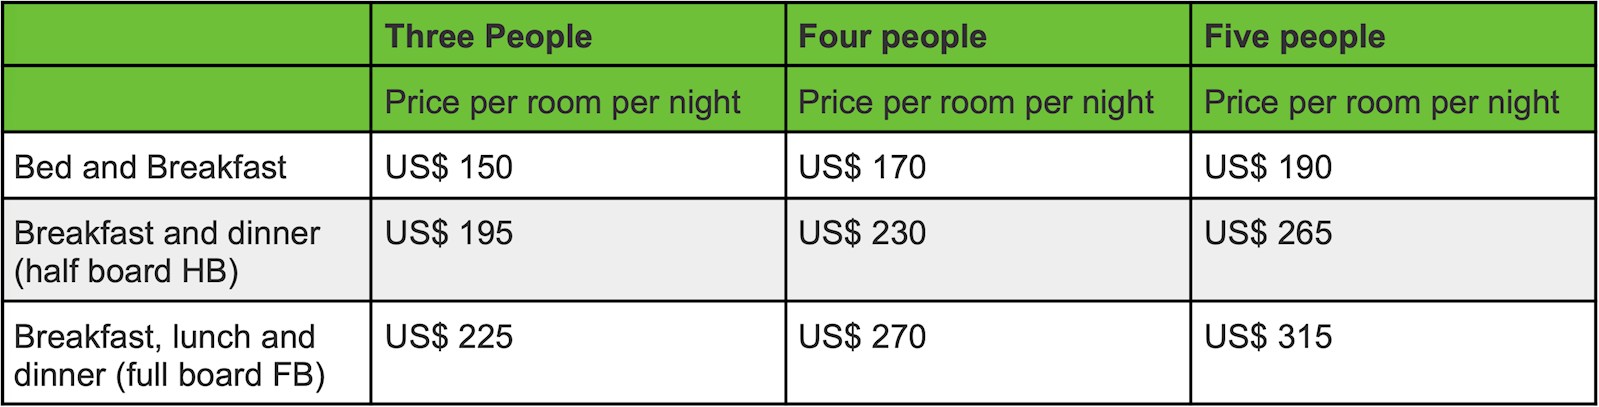
Task: Click 'Price per room per night' under Four people
Action: [975, 102]
